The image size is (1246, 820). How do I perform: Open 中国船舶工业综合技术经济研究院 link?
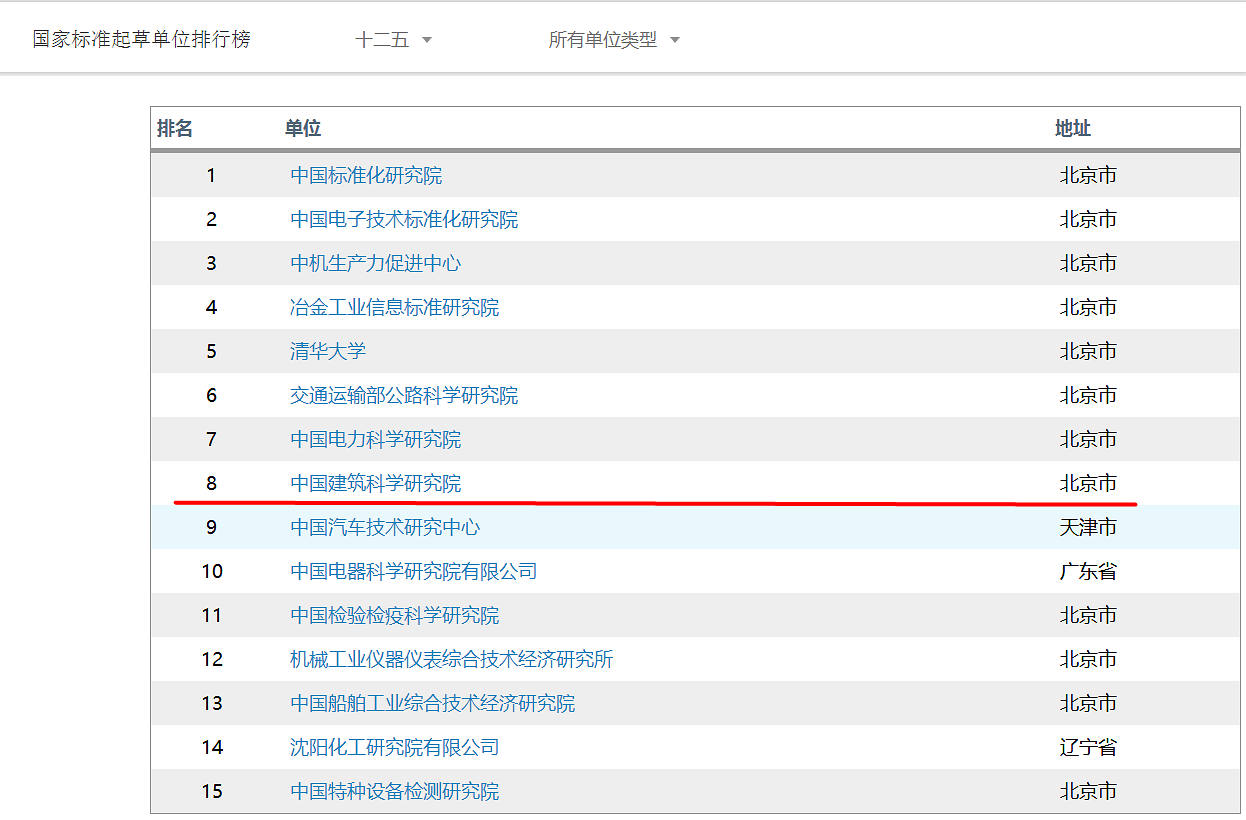(x=432, y=703)
